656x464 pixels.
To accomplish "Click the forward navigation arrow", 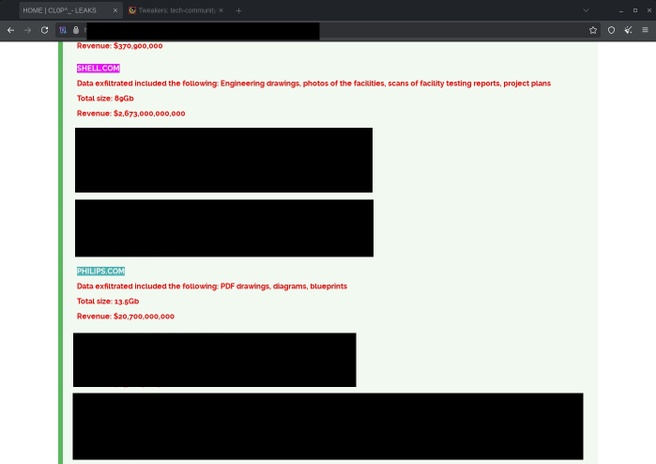I will coord(28,30).
